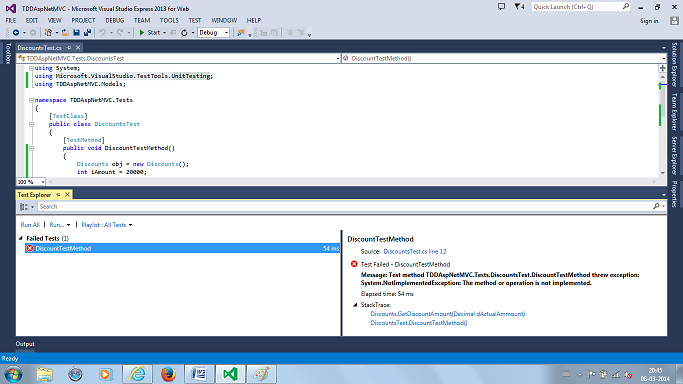Image resolution: width=683 pixels, height=384 pixels.
Task: Pin the DiscountsTest.cs tab
Action: click(69, 48)
